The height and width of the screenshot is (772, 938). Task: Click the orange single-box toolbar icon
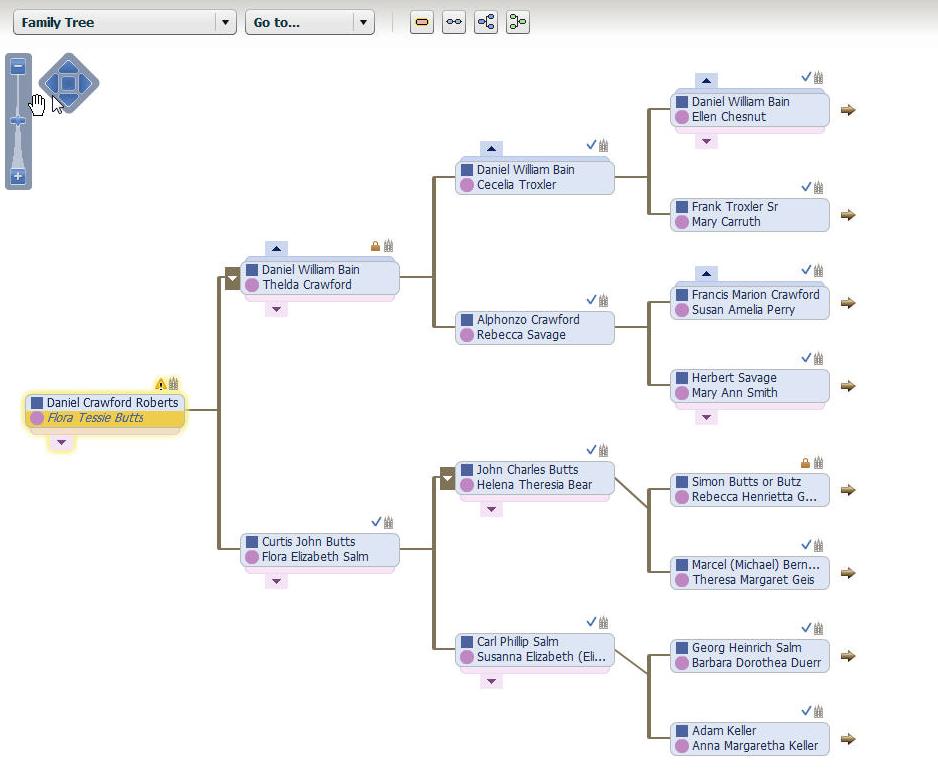422,22
